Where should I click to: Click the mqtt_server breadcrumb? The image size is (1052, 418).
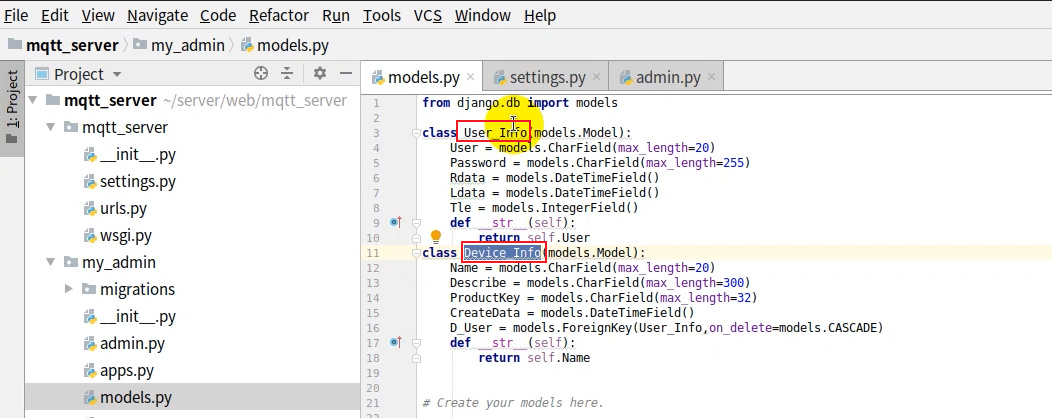tap(63, 46)
